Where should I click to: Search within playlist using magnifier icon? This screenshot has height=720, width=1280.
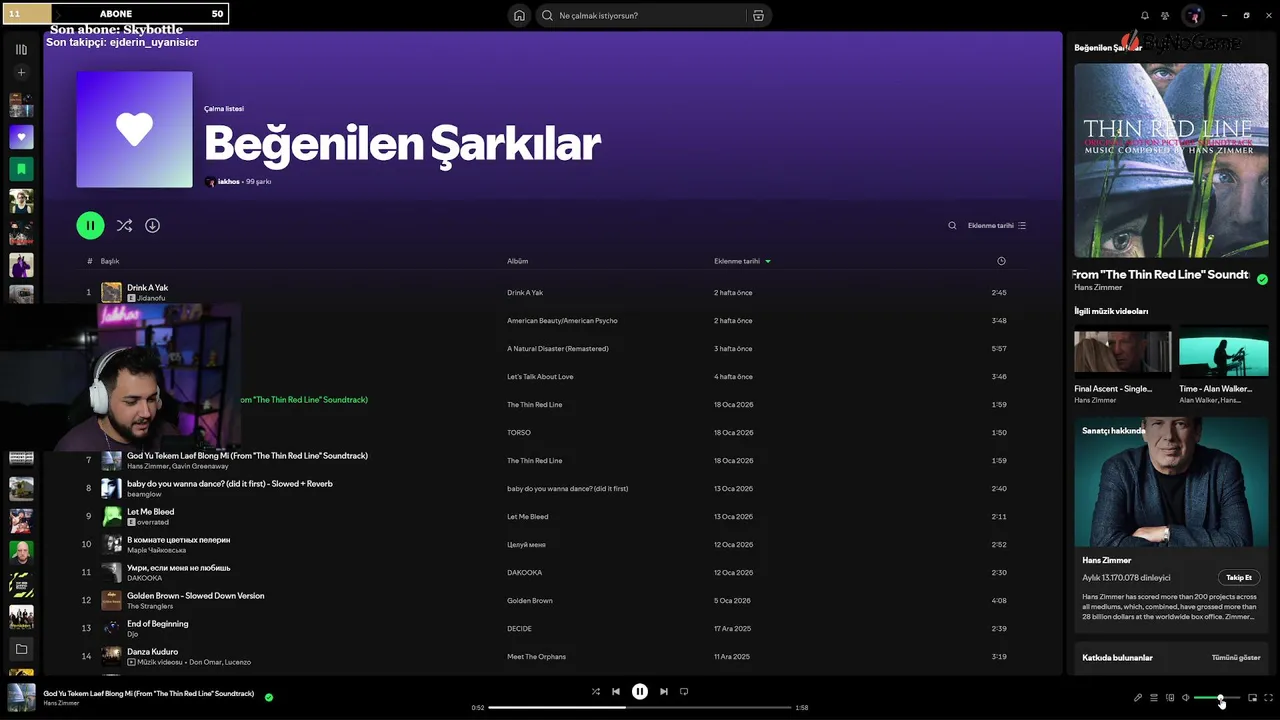[x=952, y=226]
